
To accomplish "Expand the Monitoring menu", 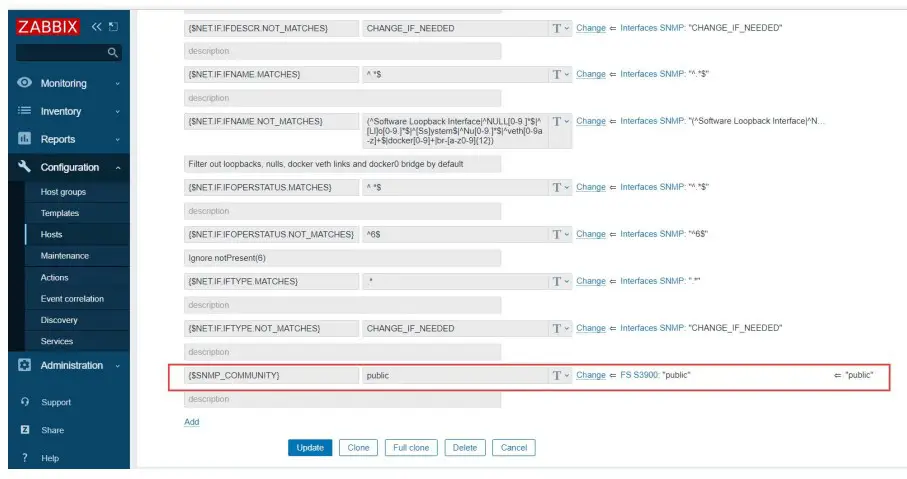I will coord(69,83).
